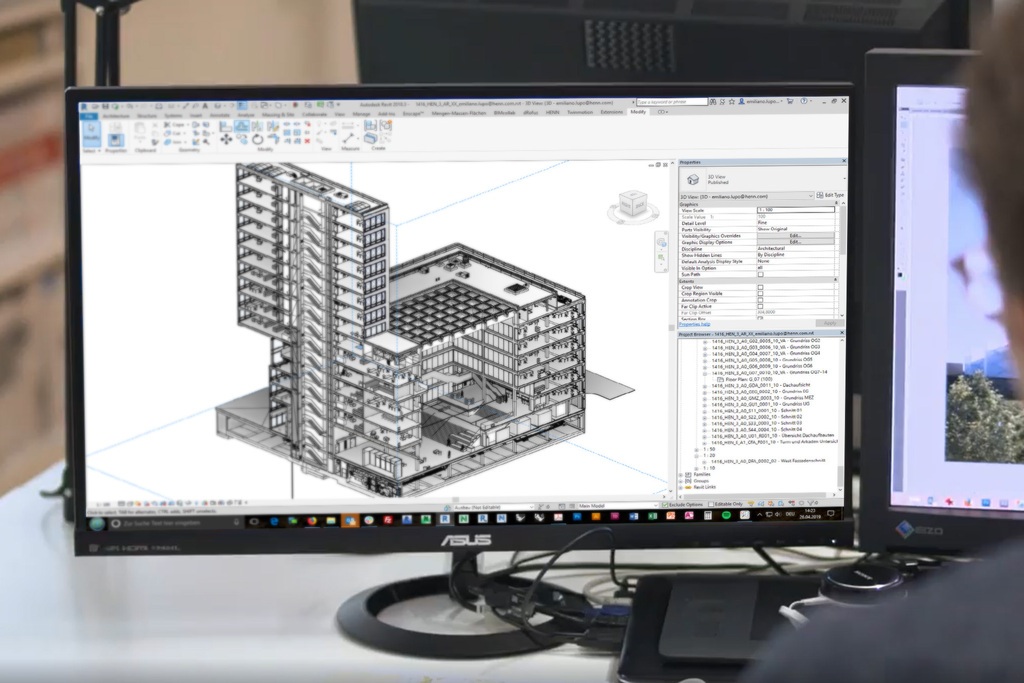Enable the Sun Path checkbox

coord(760,274)
